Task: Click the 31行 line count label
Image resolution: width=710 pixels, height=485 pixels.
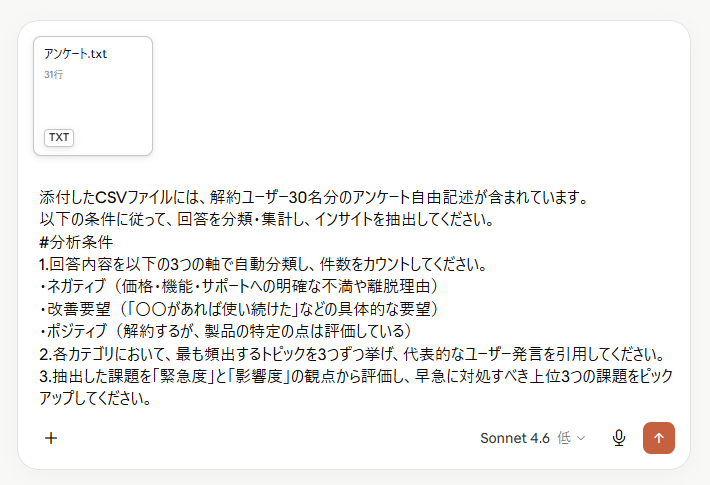Action: tap(53, 75)
